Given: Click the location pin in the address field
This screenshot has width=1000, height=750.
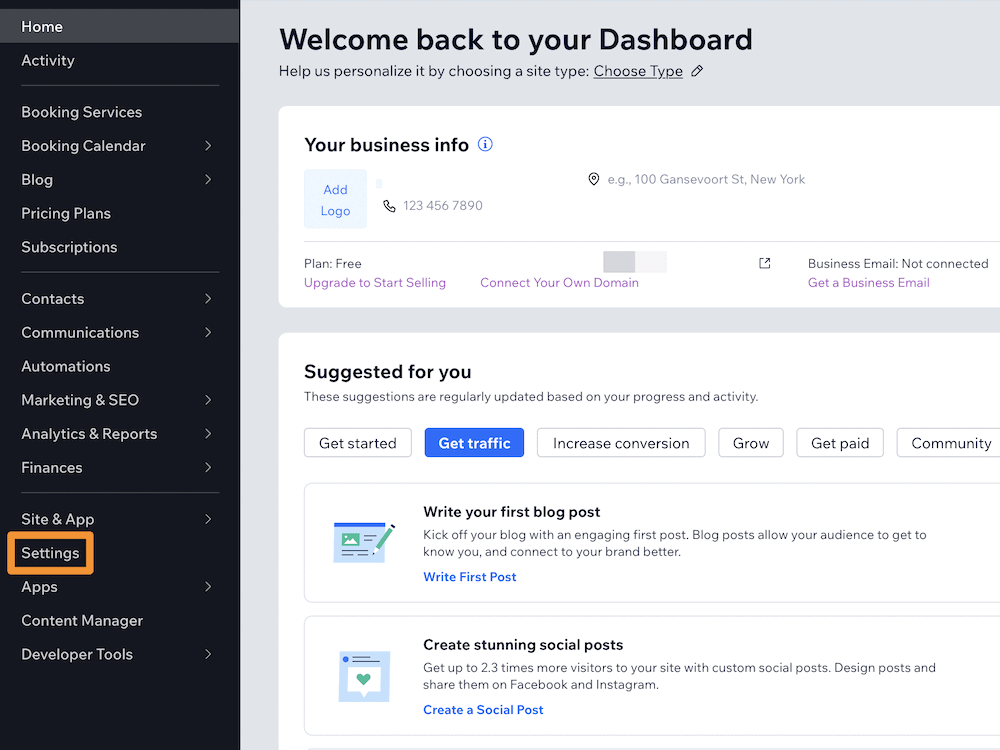Looking at the screenshot, I should click(x=595, y=179).
